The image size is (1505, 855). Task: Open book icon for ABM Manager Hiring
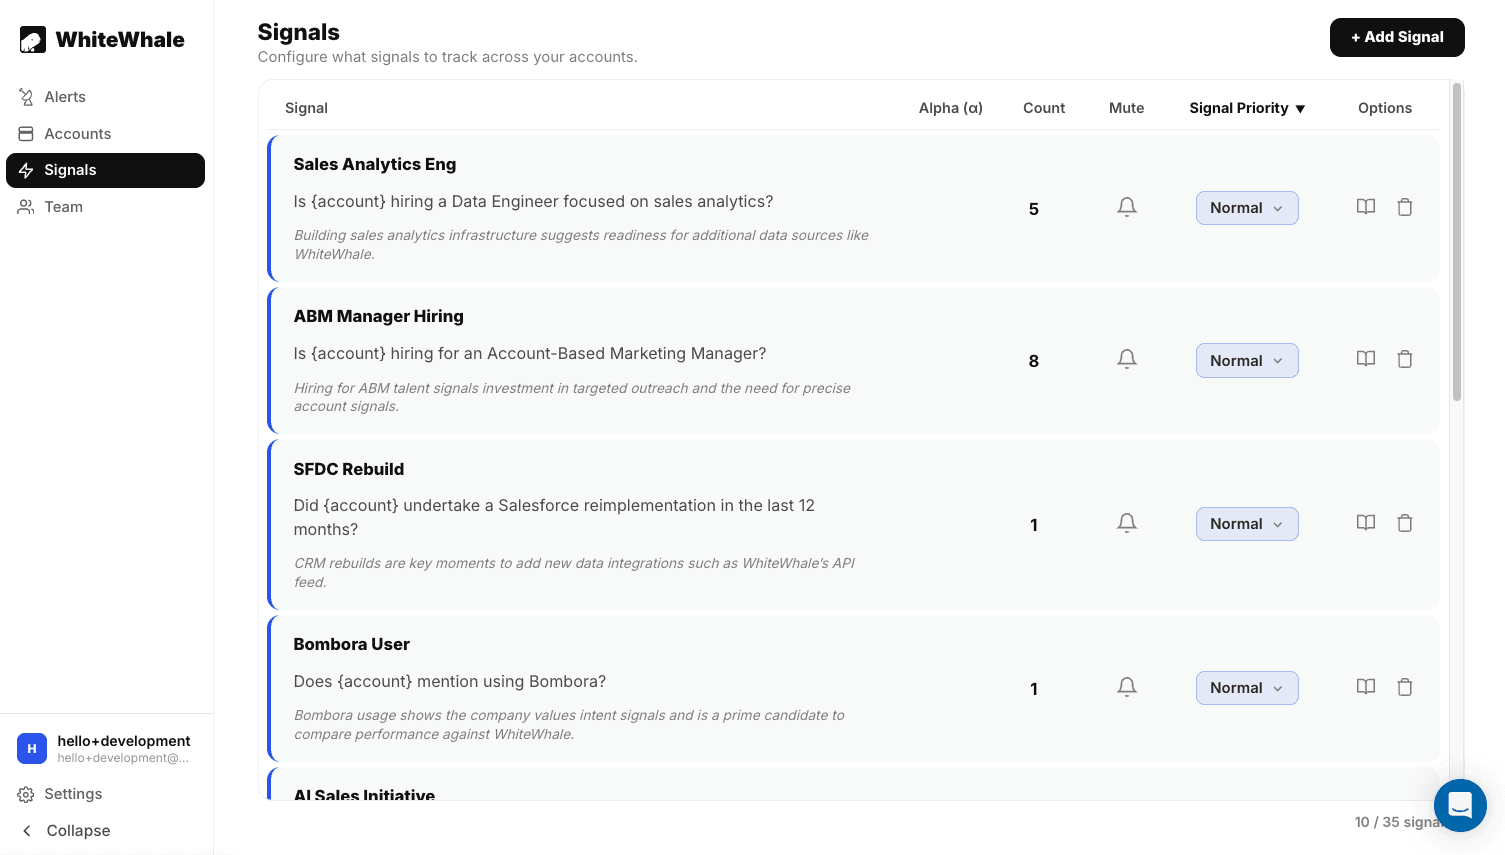[1366, 359]
